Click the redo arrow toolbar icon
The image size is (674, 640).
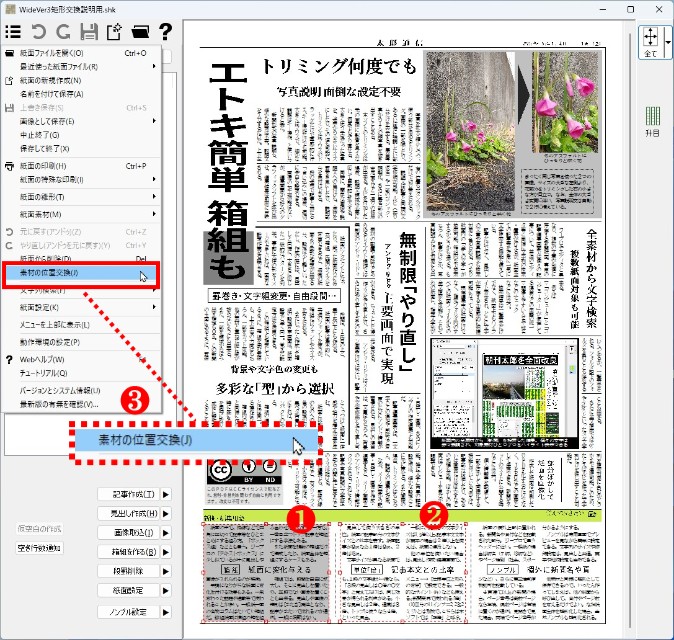64,32
